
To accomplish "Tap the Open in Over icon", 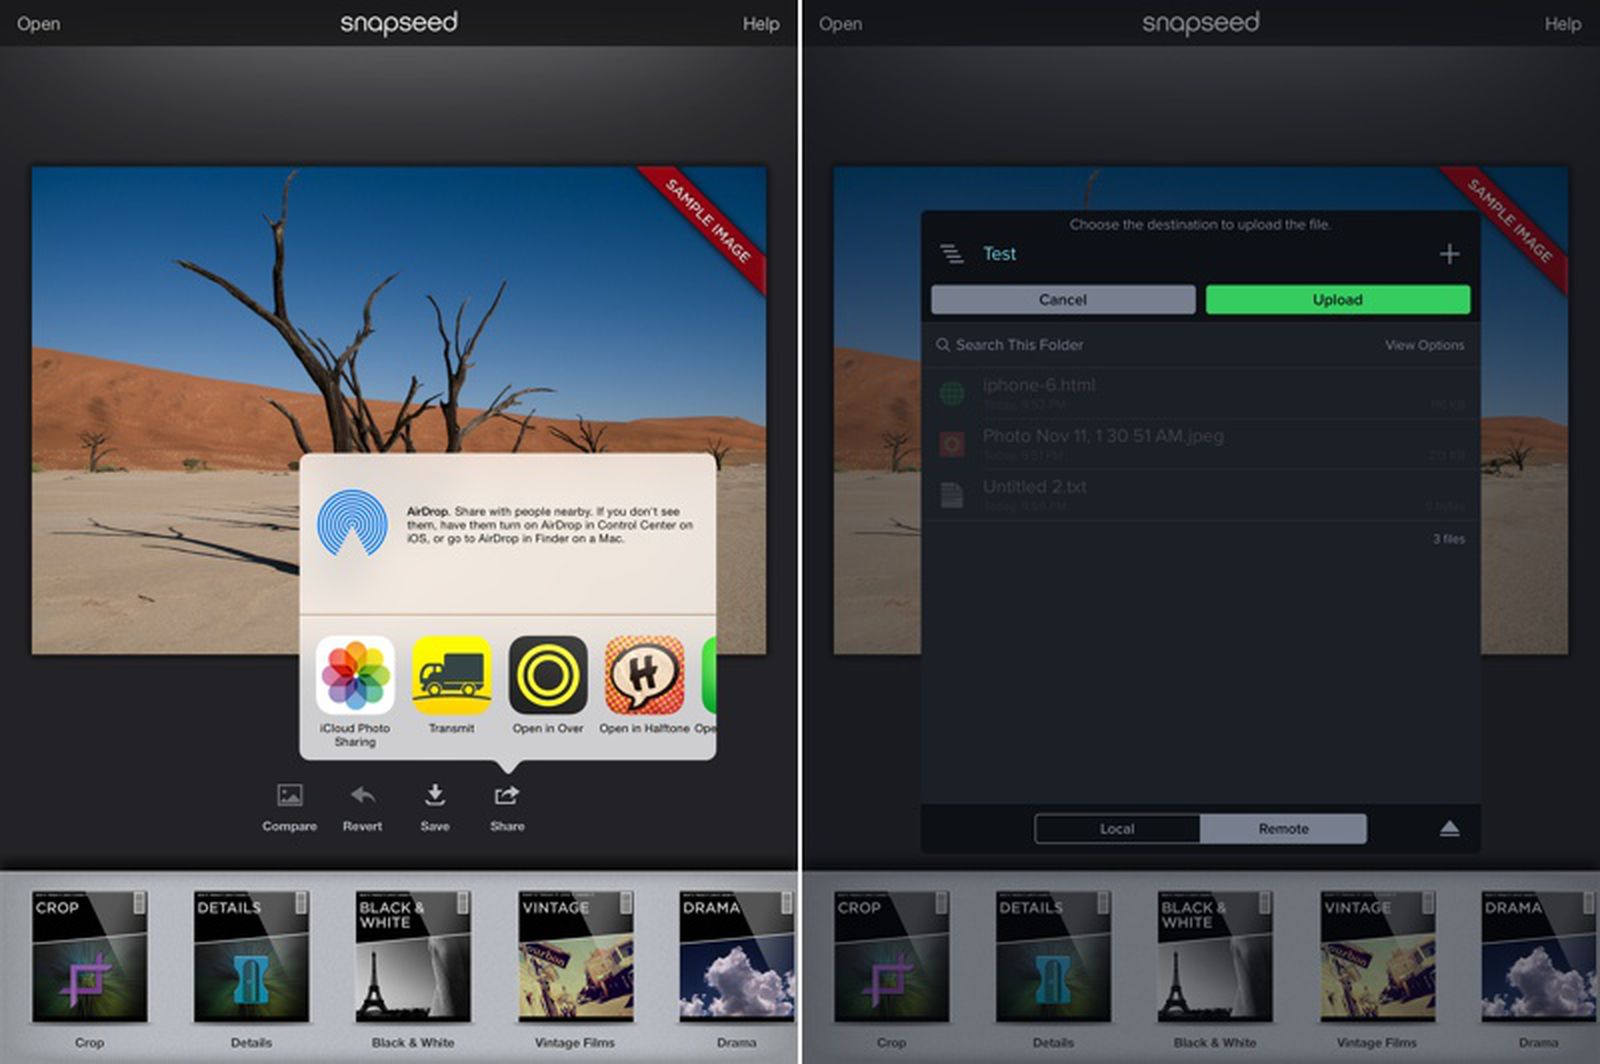I will click(x=547, y=678).
